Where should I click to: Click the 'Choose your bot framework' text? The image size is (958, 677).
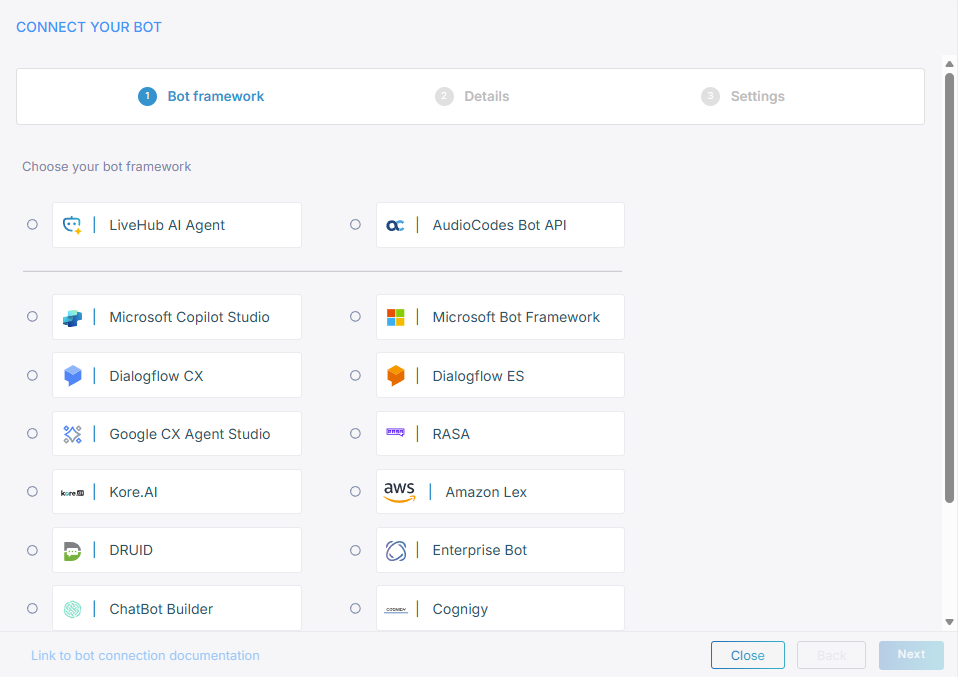coord(107,167)
